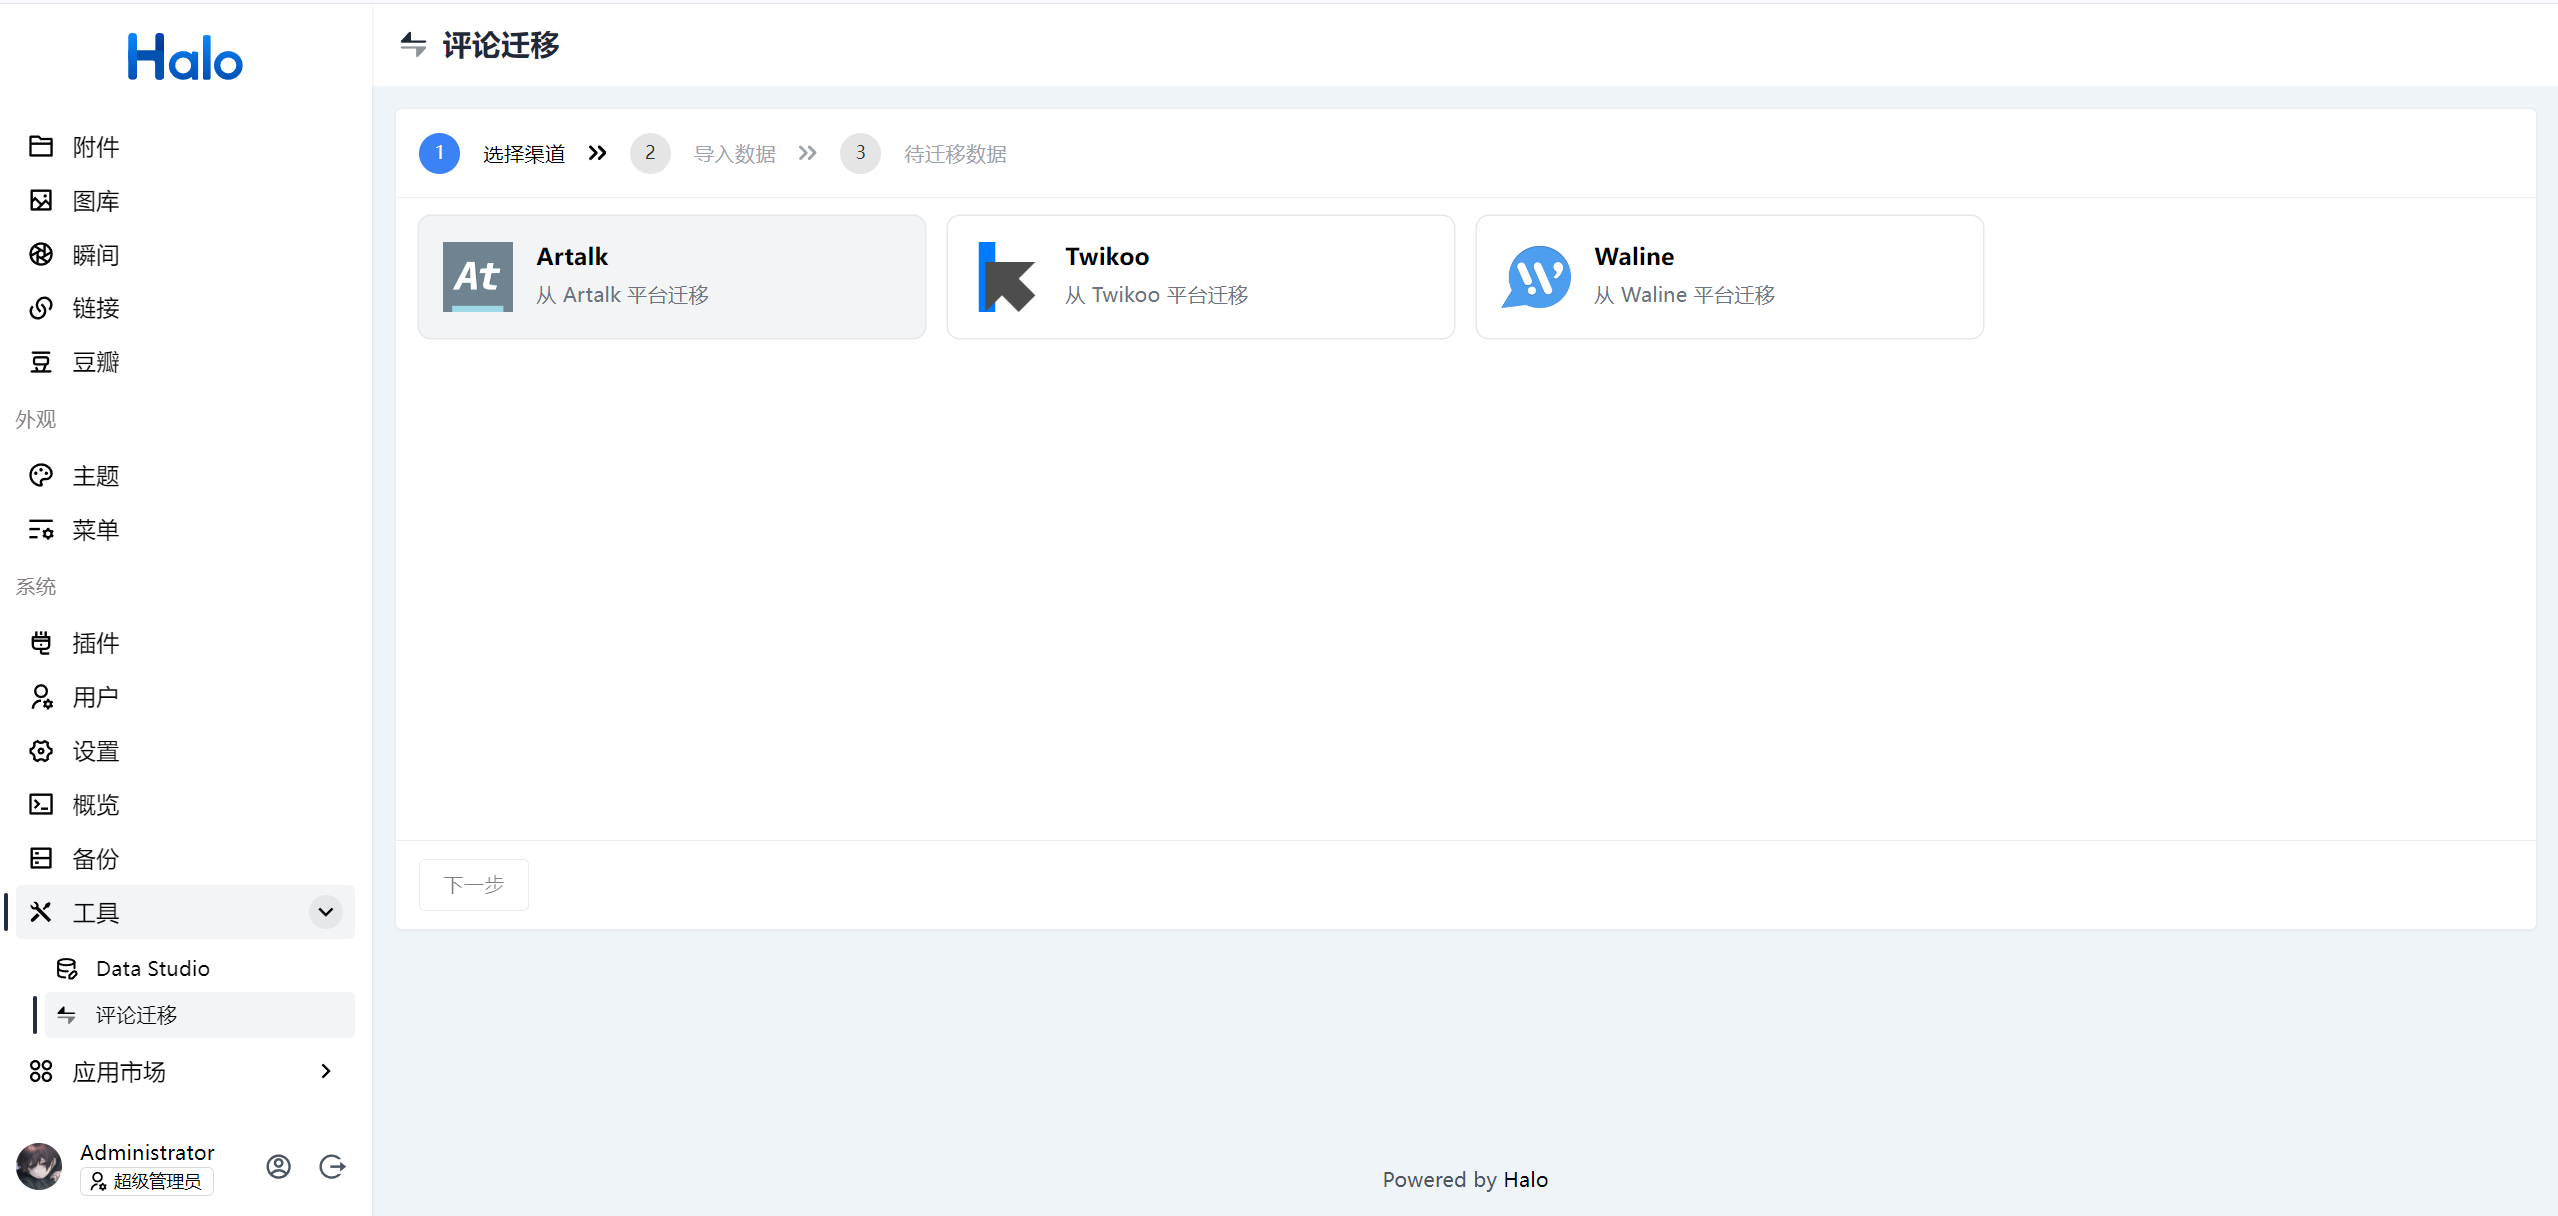This screenshot has height=1216, width=2558.
Task: Open 主题 menu item
Action: tap(185, 475)
